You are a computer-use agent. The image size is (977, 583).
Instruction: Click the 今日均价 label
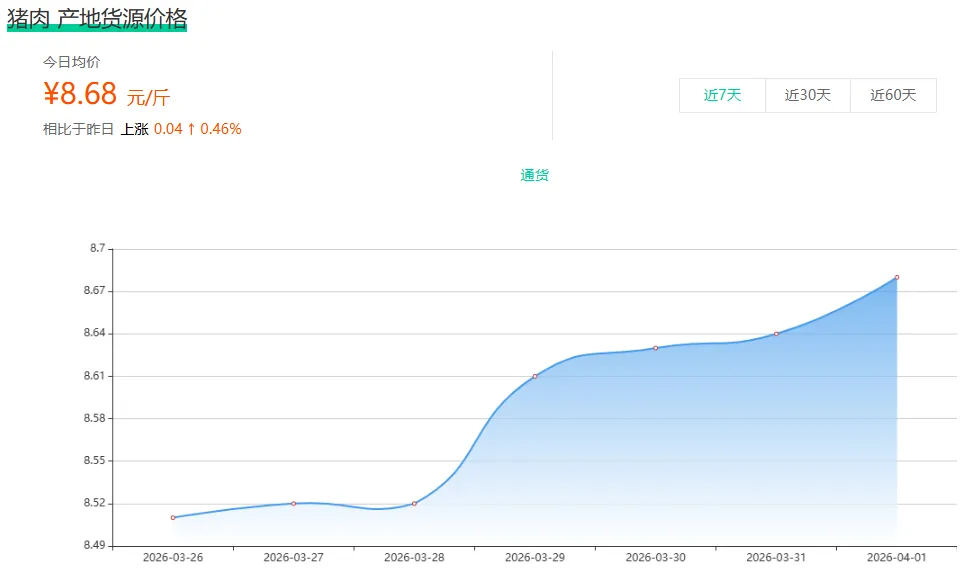(71, 62)
